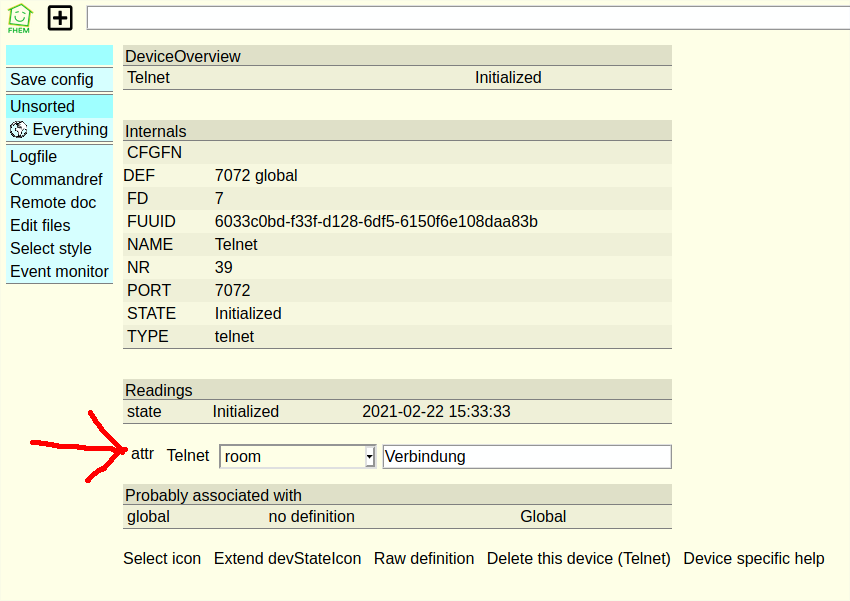The height and width of the screenshot is (601, 850).
Task: Open the Unsorted room
Action: (x=43, y=107)
